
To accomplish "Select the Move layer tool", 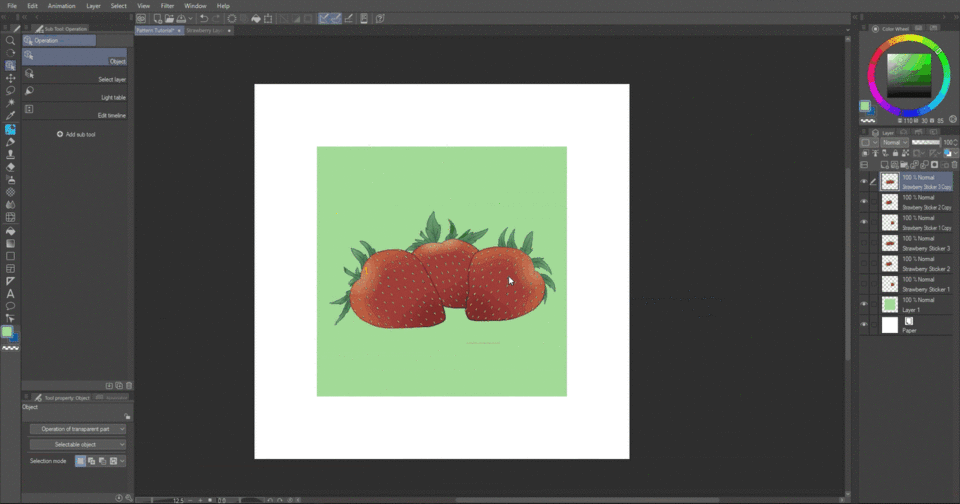I will click(x=10, y=78).
